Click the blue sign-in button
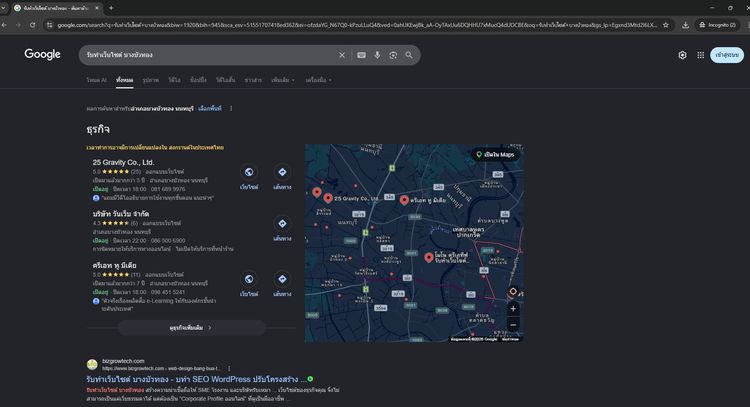 727,55
